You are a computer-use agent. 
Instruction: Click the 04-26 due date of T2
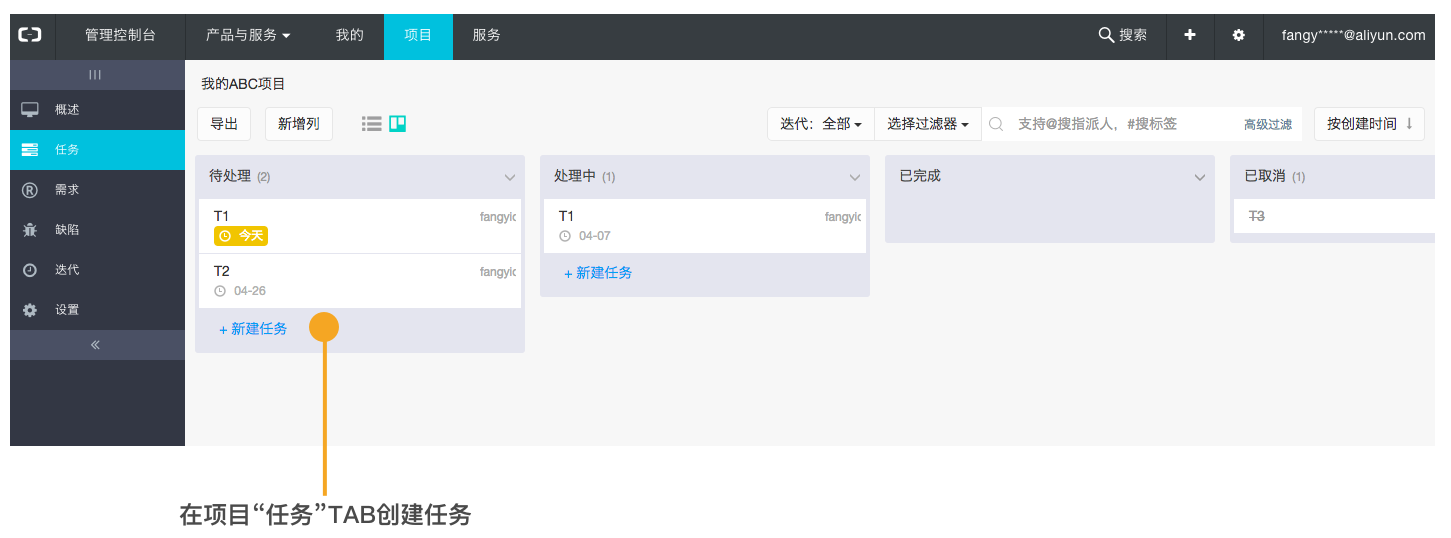point(240,291)
